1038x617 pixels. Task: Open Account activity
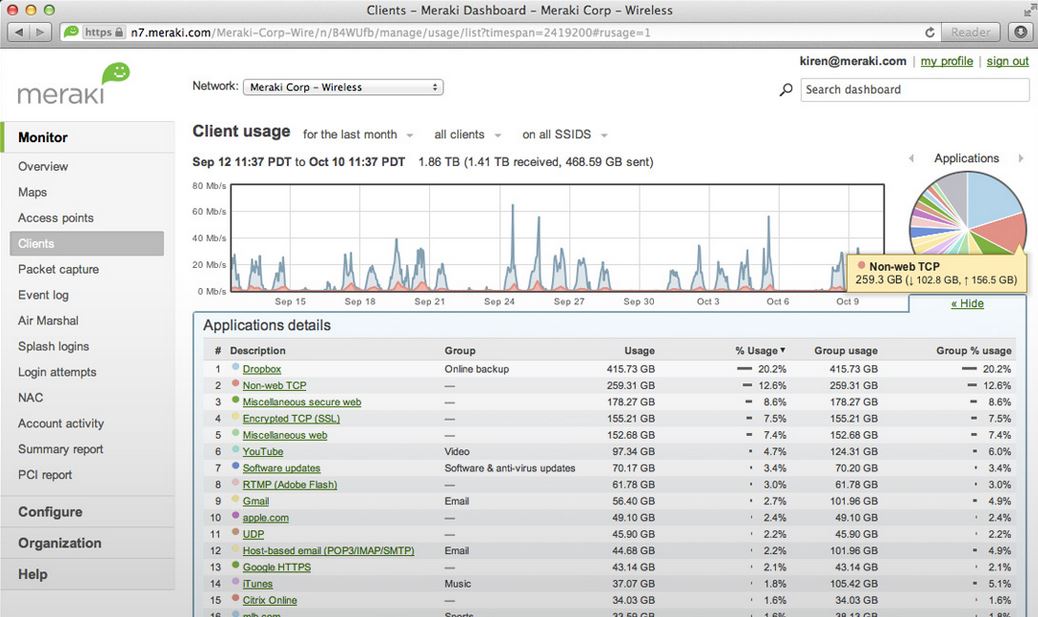[61, 423]
